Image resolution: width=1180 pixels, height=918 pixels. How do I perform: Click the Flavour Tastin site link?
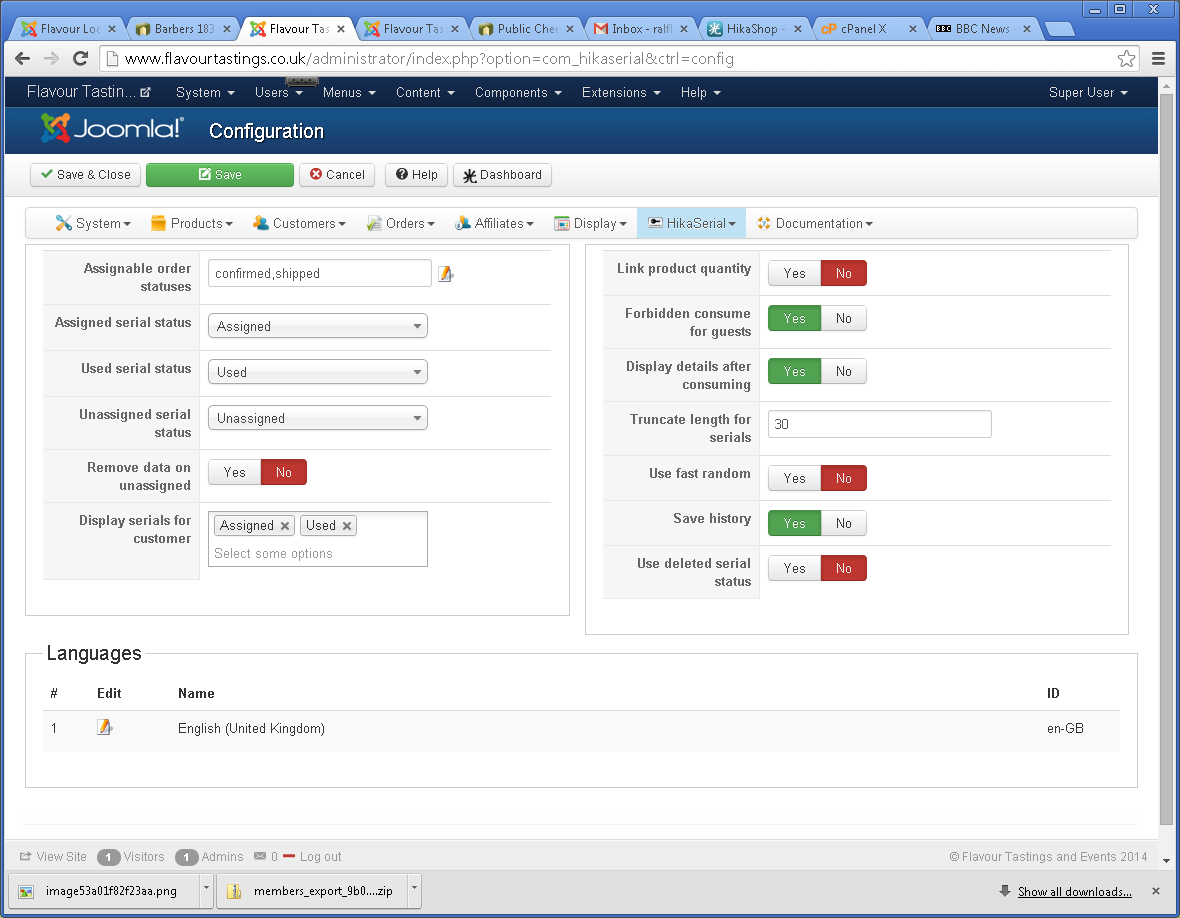pos(89,92)
